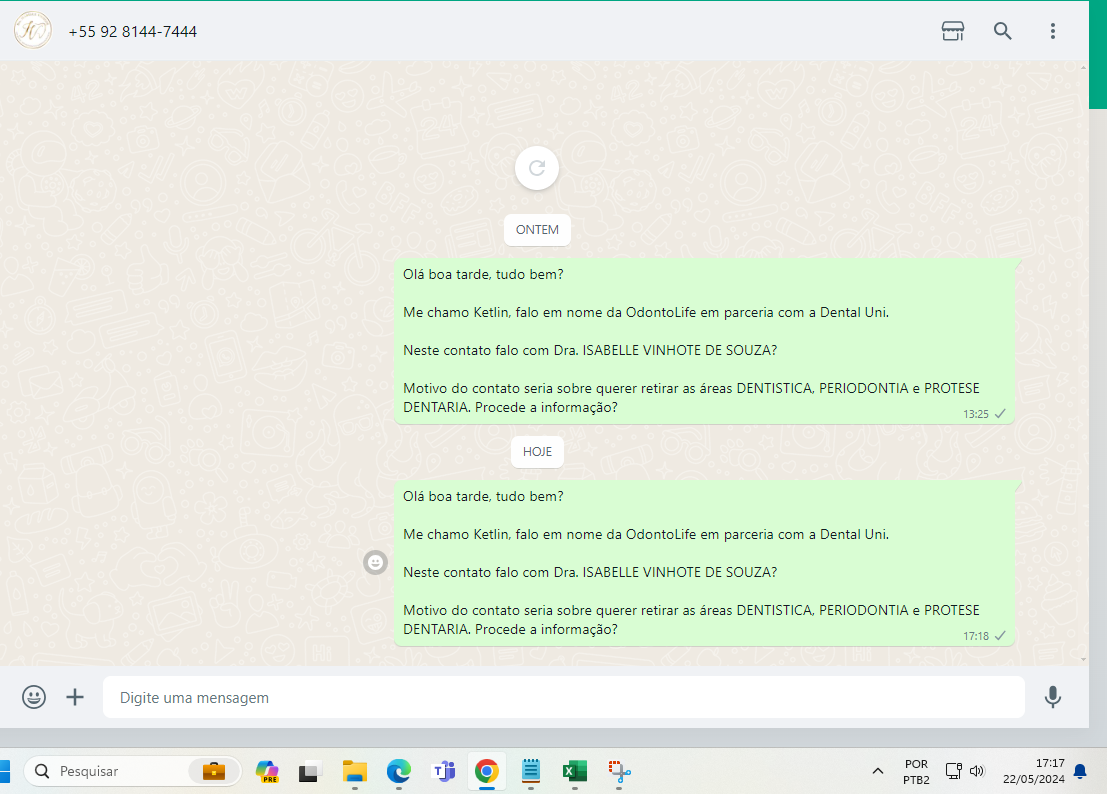Viewport: 1107px width, 794px height.
Task: Open the notifications bell icon
Action: (1080, 771)
